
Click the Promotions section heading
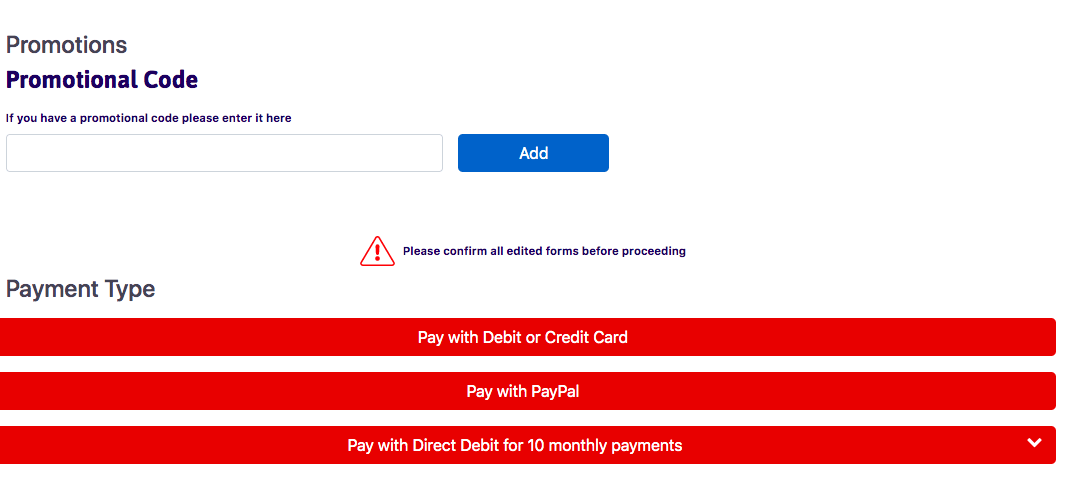(66, 45)
